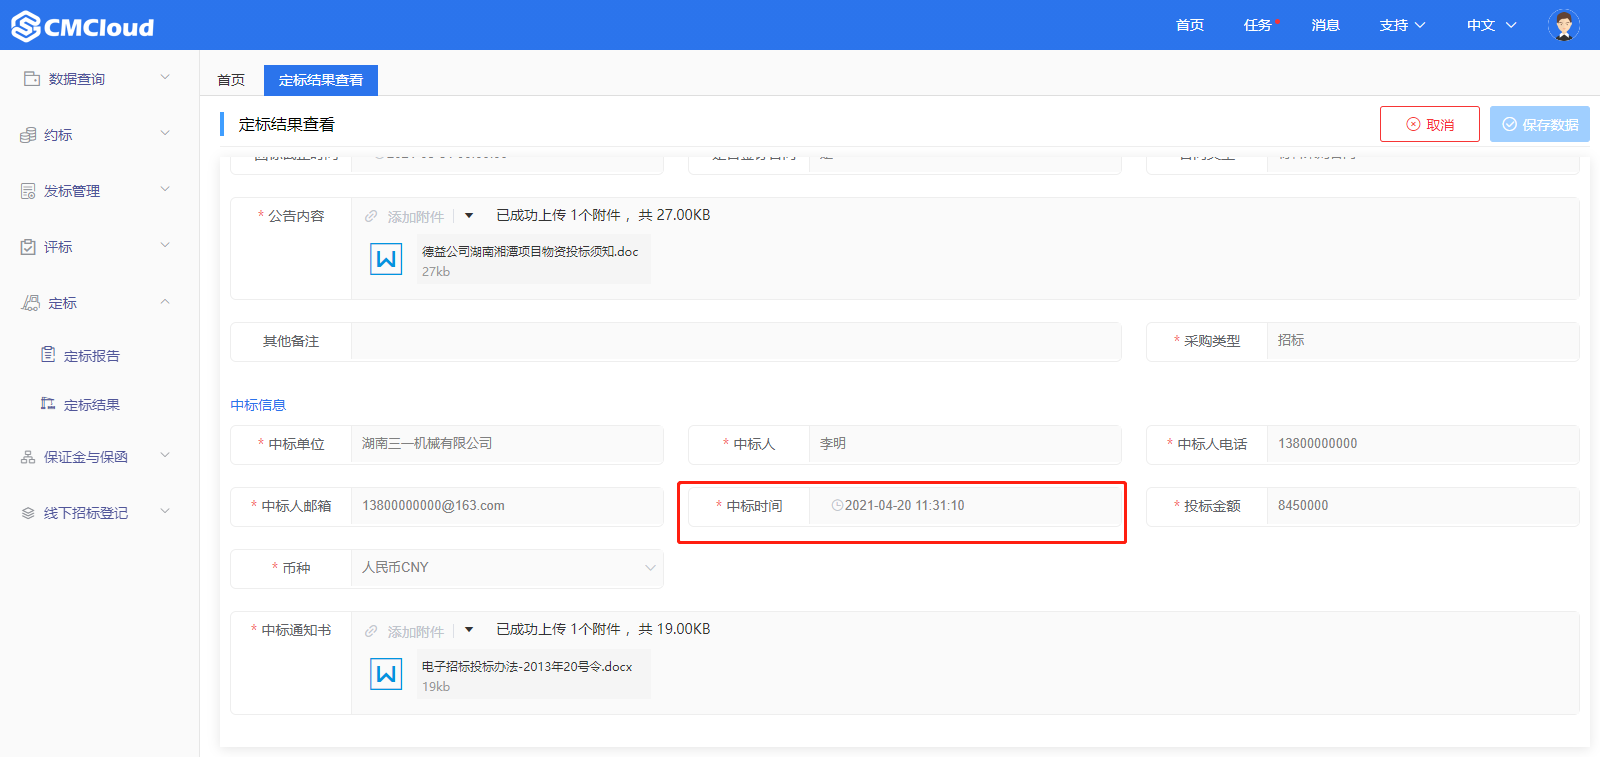The image size is (1600, 757).
Task: Click the 投标金额 field 8450000
Action: click(1423, 506)
